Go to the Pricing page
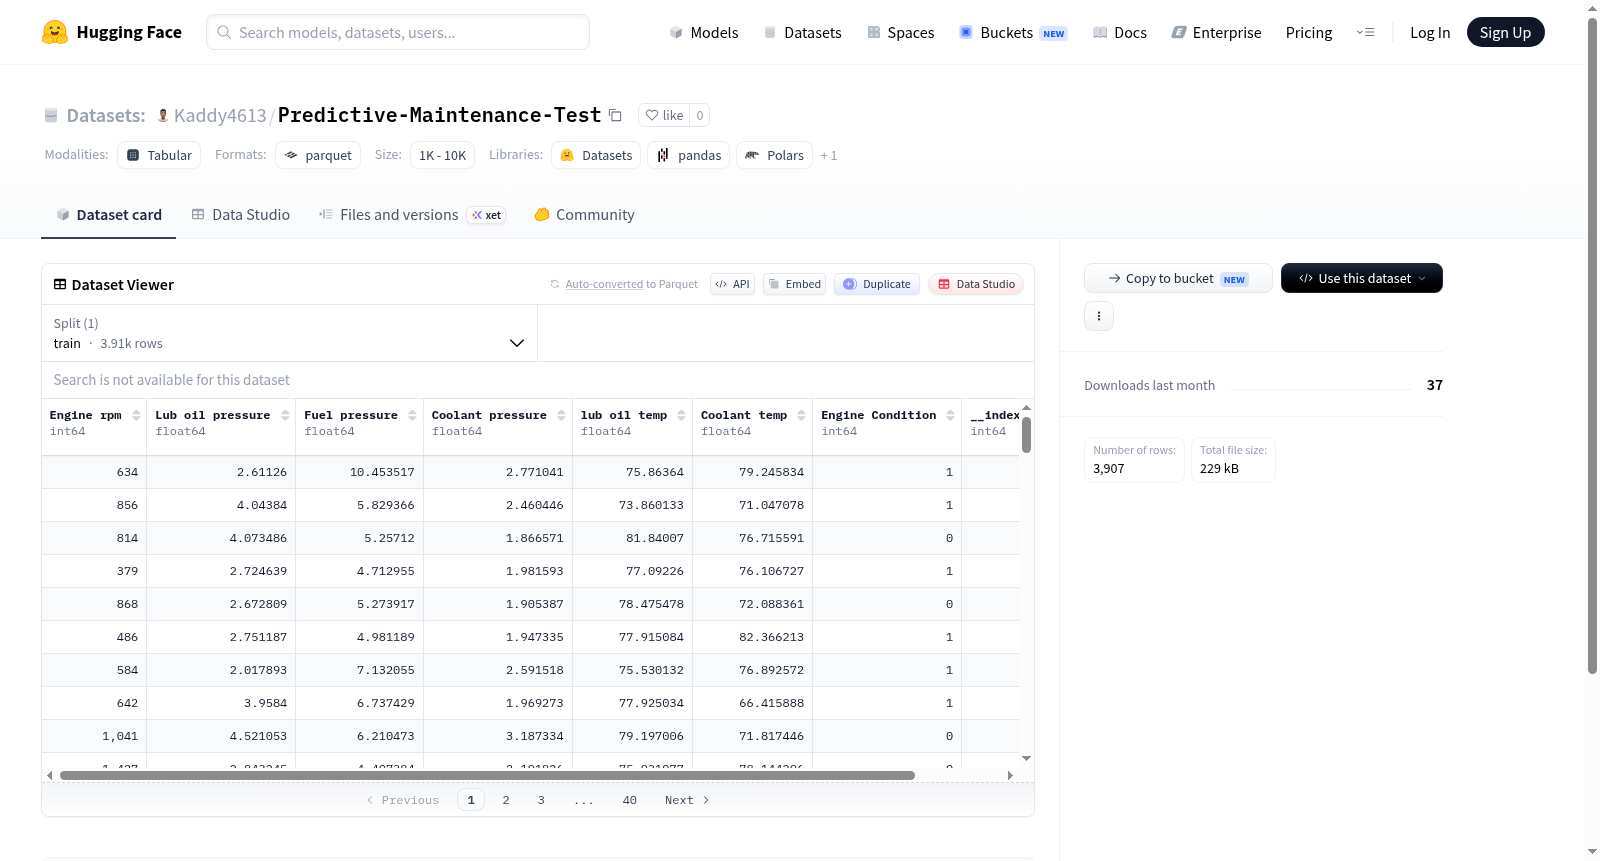The height and width of the screenshot is (861, 1600). pos(1309,32)
